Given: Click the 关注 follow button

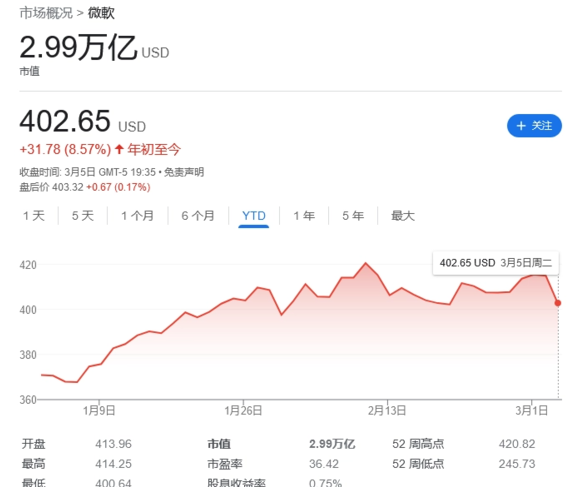Looking at the screenshot, I should point(534,126).
